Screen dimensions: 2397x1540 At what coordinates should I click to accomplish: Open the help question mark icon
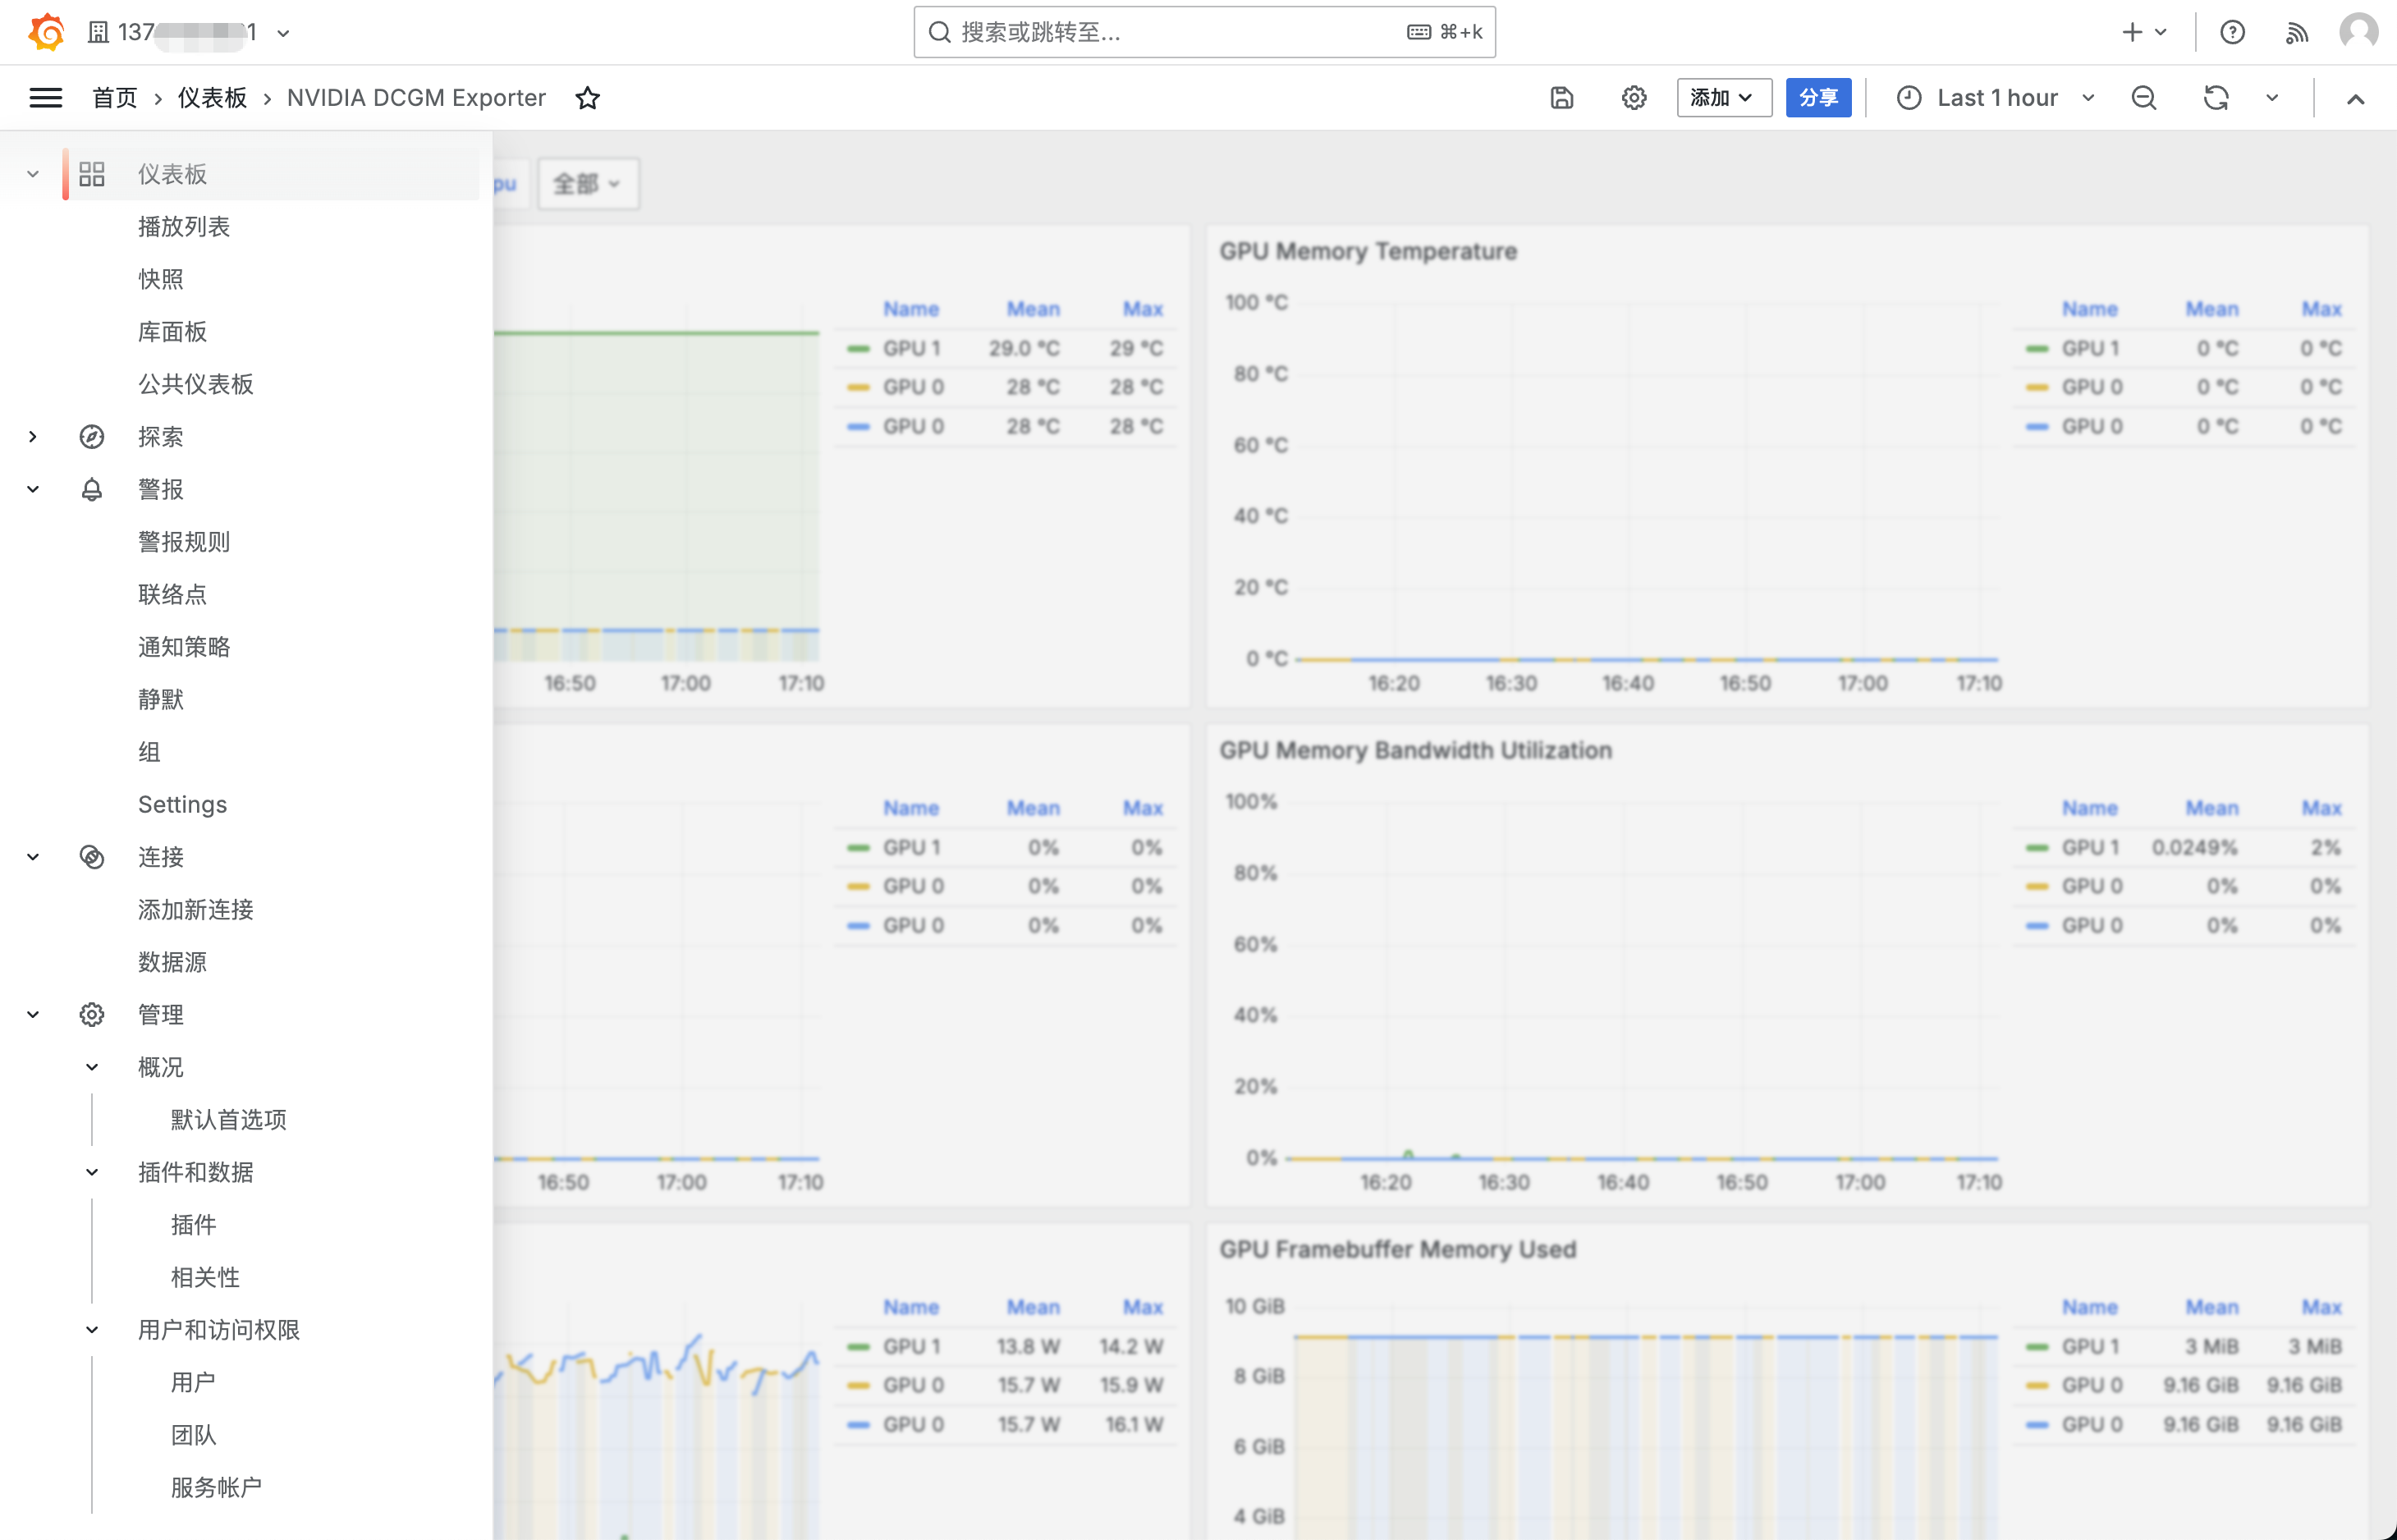coord(2232,32)
